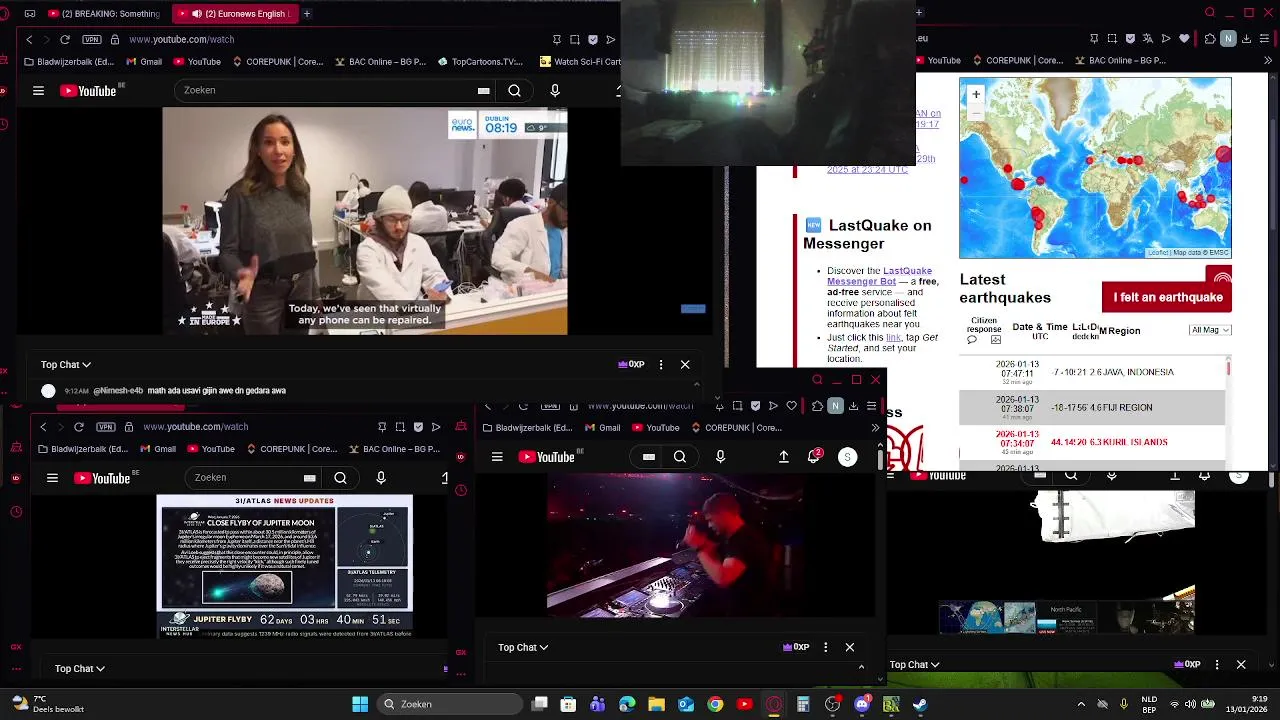
Task: Reload the page in the 3I/ATLAS browser window
Action: (x=79, y=427)
